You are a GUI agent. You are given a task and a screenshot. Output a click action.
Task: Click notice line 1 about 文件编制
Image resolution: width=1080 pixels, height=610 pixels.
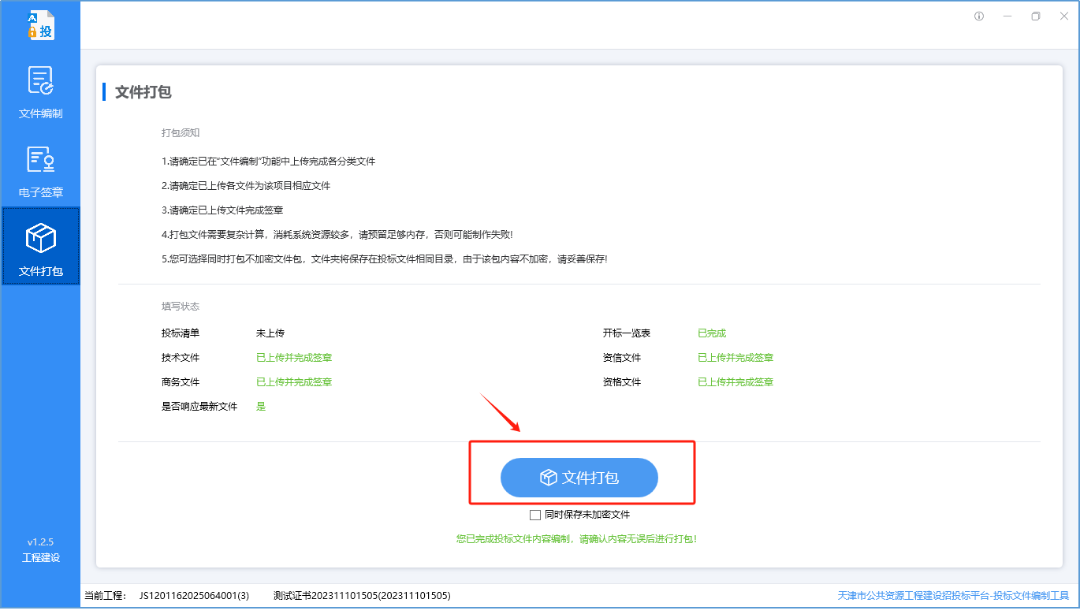(x=268, y=162)
